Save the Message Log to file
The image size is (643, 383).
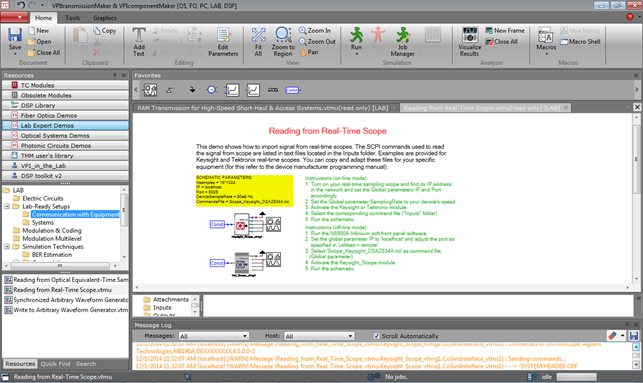tap(634, 336)
